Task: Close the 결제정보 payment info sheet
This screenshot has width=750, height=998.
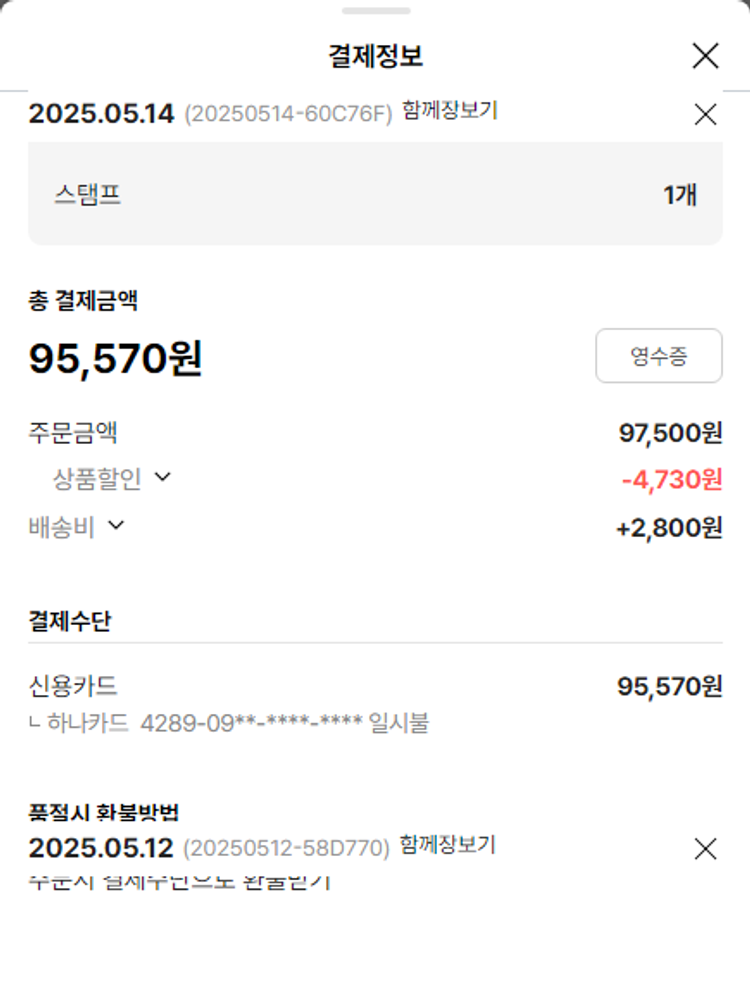Action: pyautogui.click(x=705, y=56)
